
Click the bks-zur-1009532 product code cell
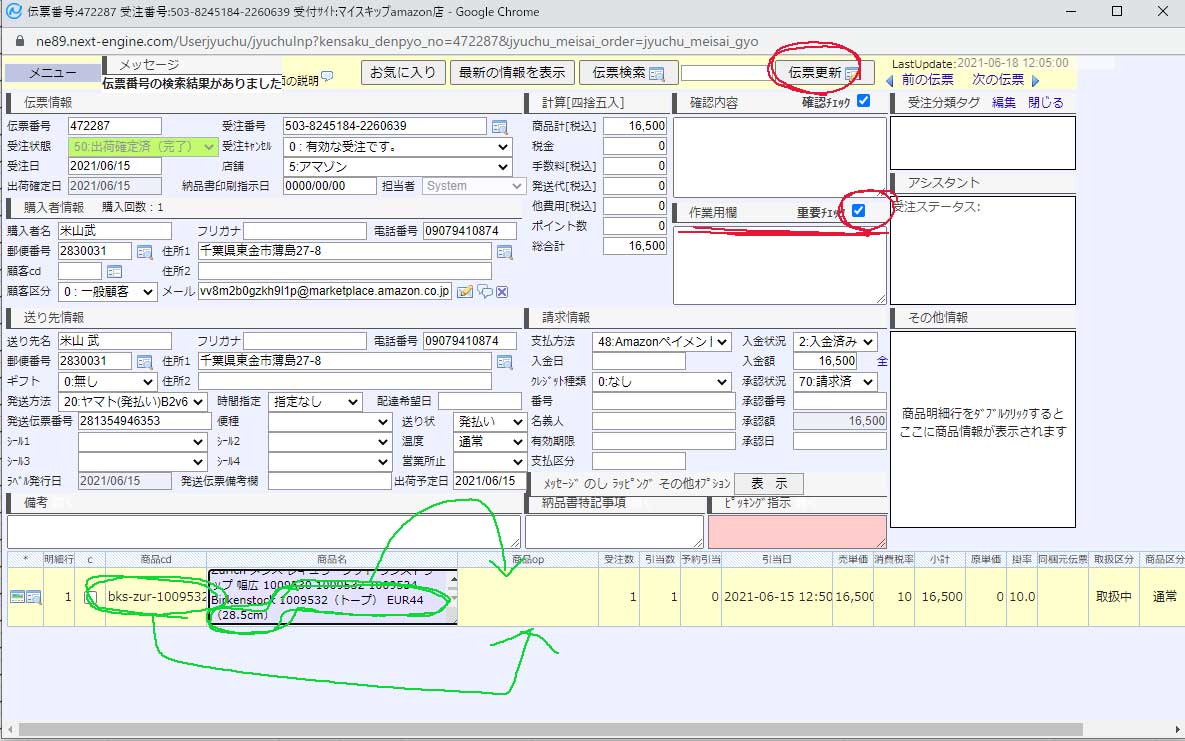point(156,597)
